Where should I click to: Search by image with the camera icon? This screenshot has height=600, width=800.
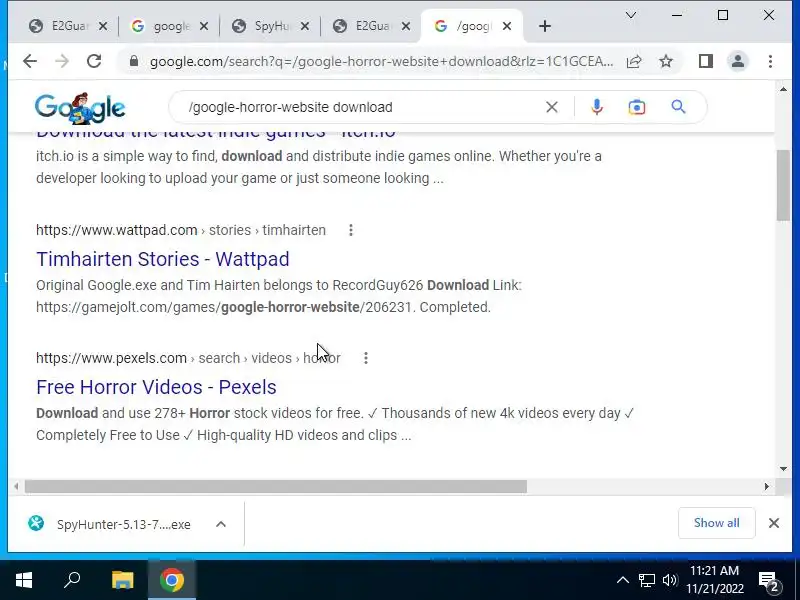click(637, 107)
